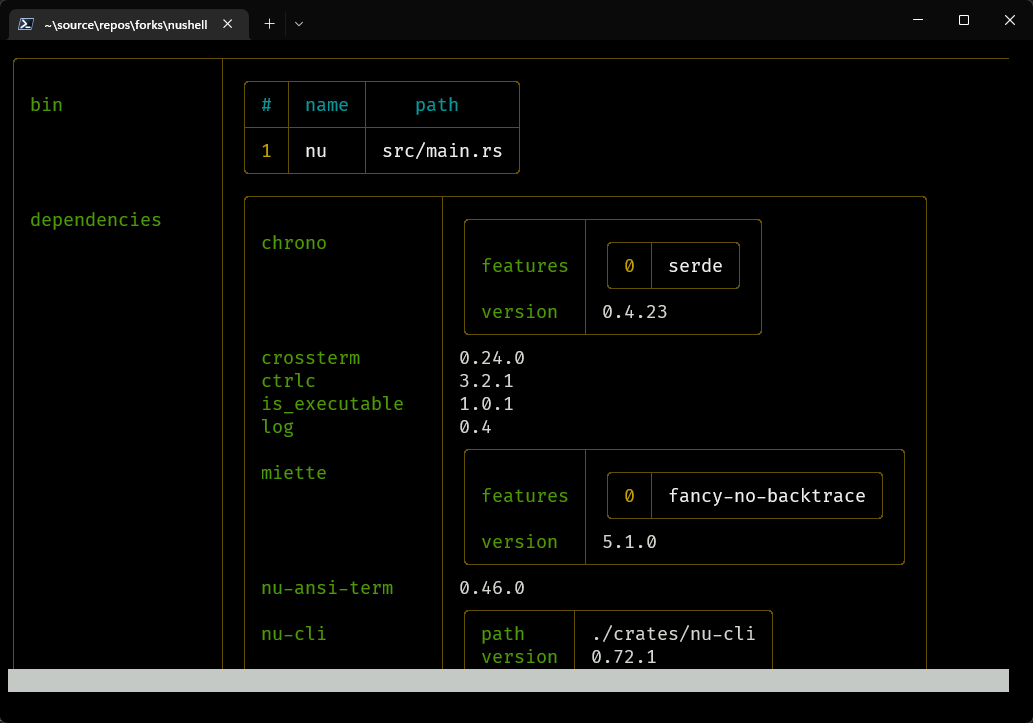Click the chrono version '0.4.23'
Viewport: 1033px width, 723px height.
click(x=634, y=312)
